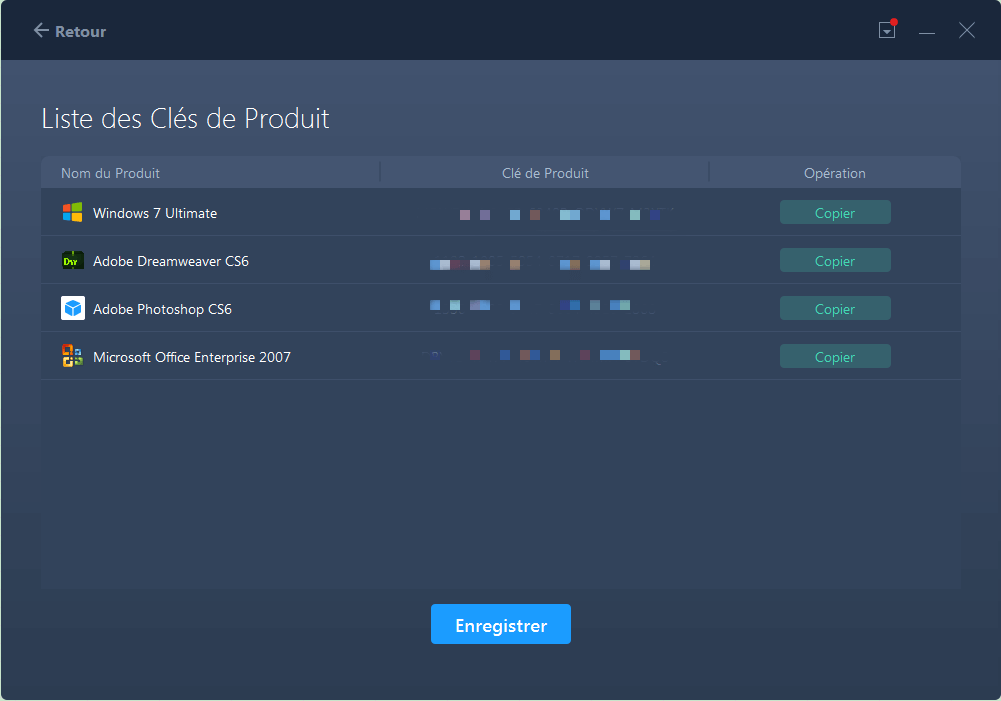Select the 'Adobe Dreamweaver CS6' product name

(x=171, y=261)
